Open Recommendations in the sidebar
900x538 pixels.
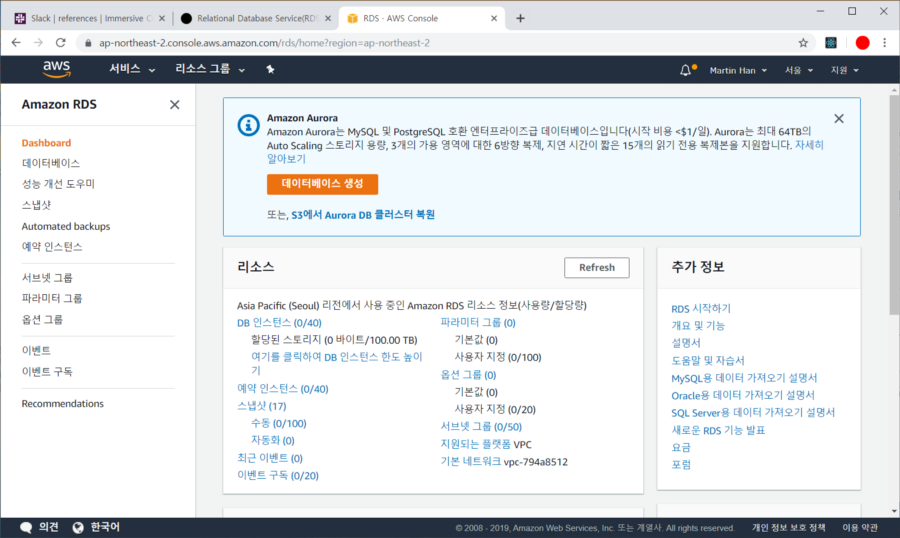(x=63, y=404)
